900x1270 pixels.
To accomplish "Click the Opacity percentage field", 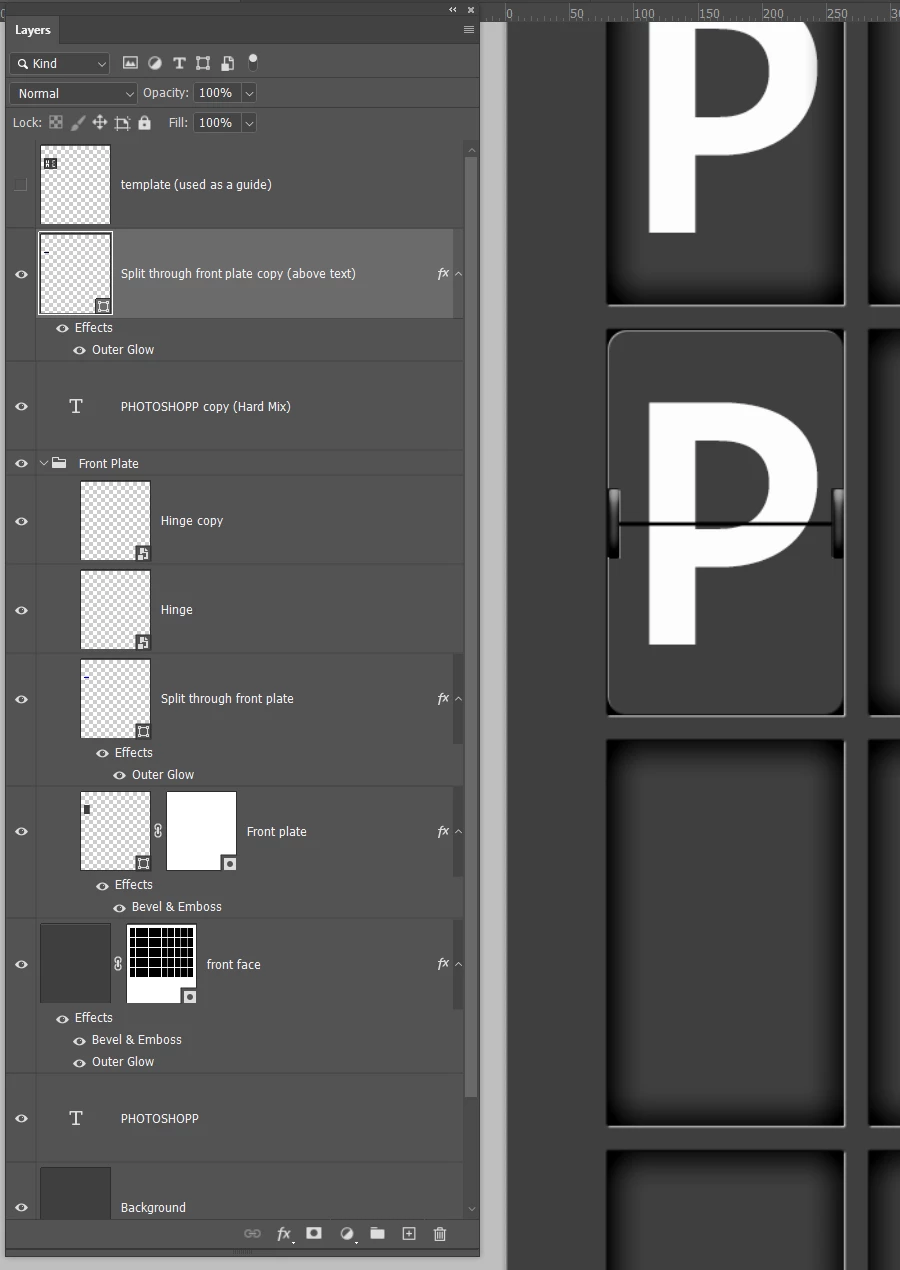I will (x=217, y=93).
